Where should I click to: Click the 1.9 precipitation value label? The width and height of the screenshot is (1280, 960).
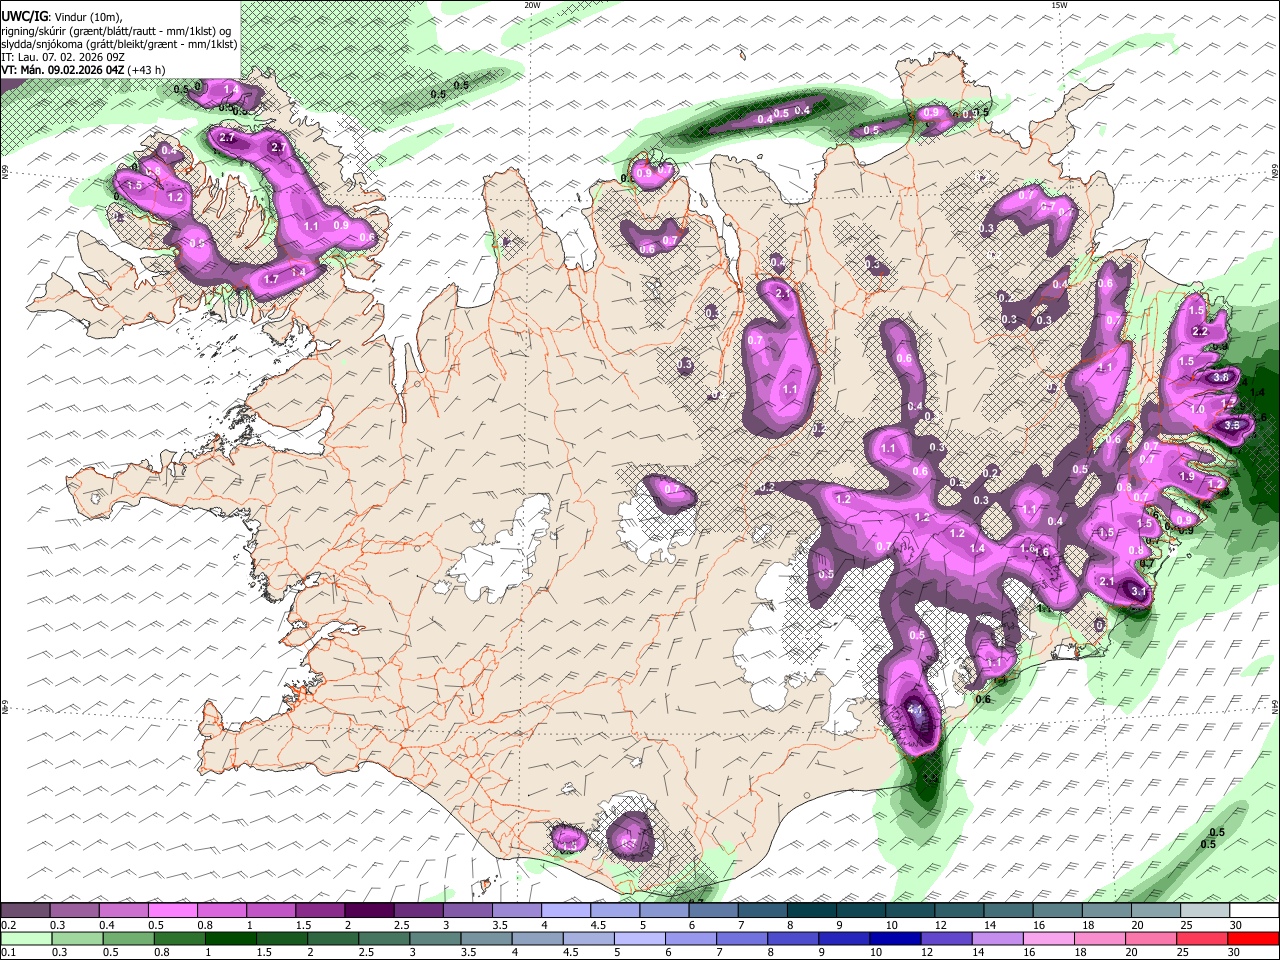[1187, 477]
